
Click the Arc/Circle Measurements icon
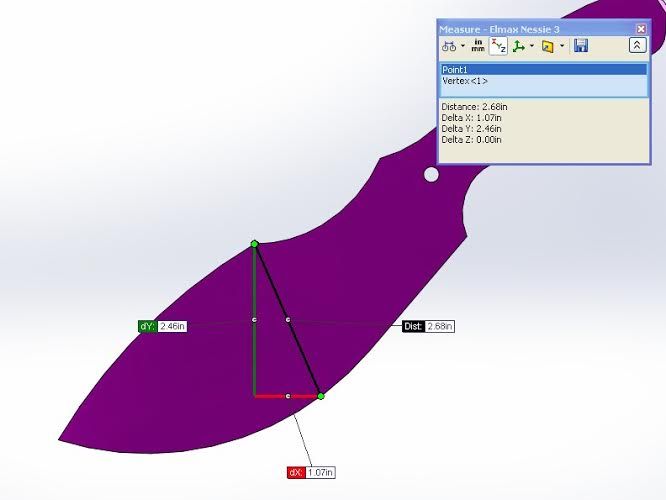point(449,46)
